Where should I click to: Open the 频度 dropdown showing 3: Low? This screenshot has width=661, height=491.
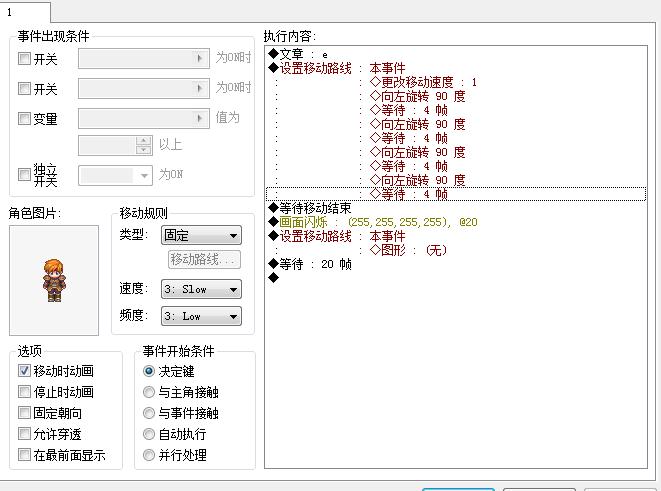(x=201, y=316)
